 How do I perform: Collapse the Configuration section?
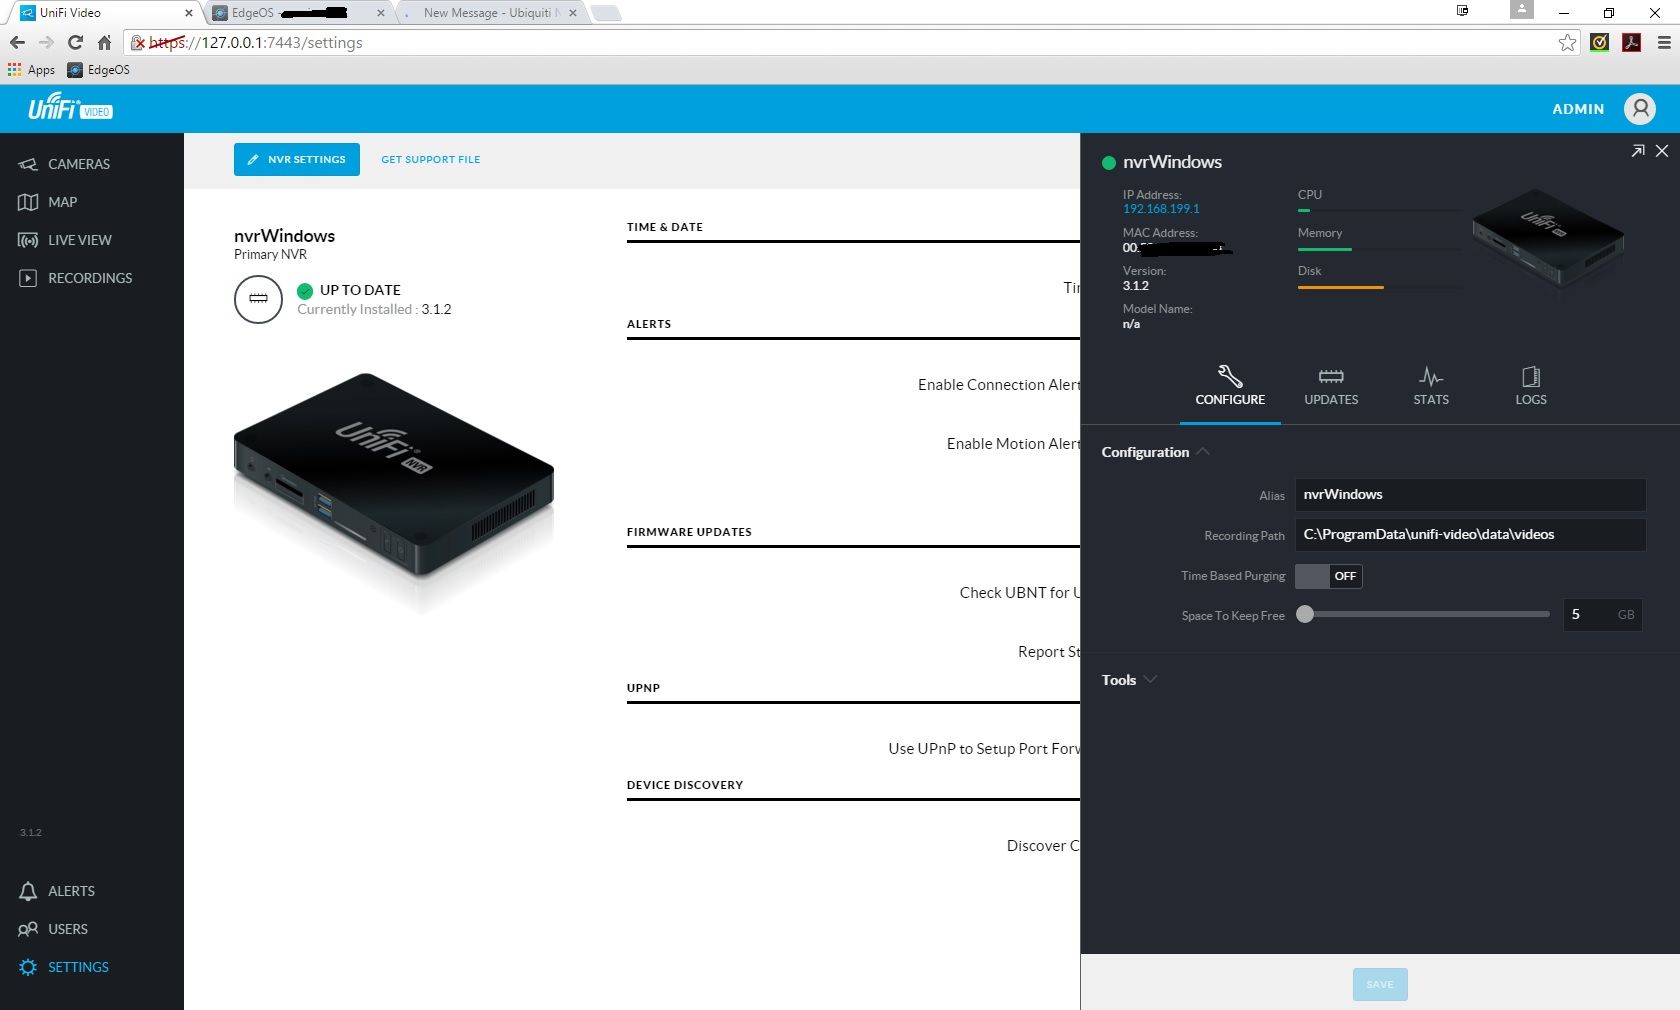pos(1155,452)
